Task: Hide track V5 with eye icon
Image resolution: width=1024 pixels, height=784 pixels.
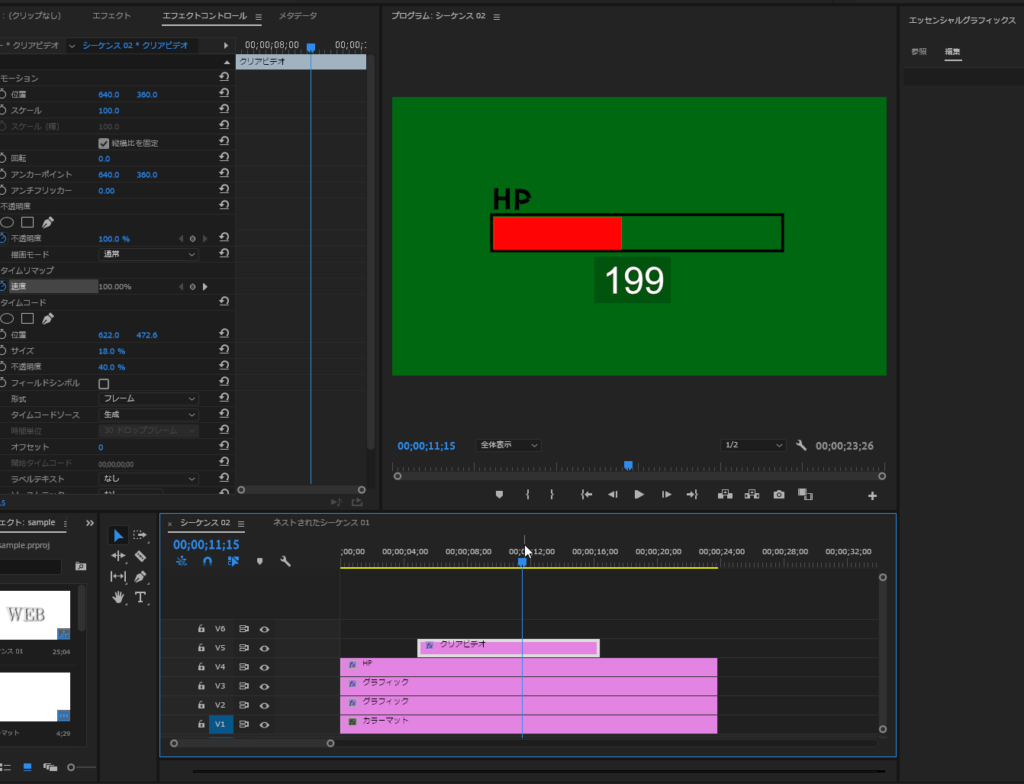Action: point(265,648)
